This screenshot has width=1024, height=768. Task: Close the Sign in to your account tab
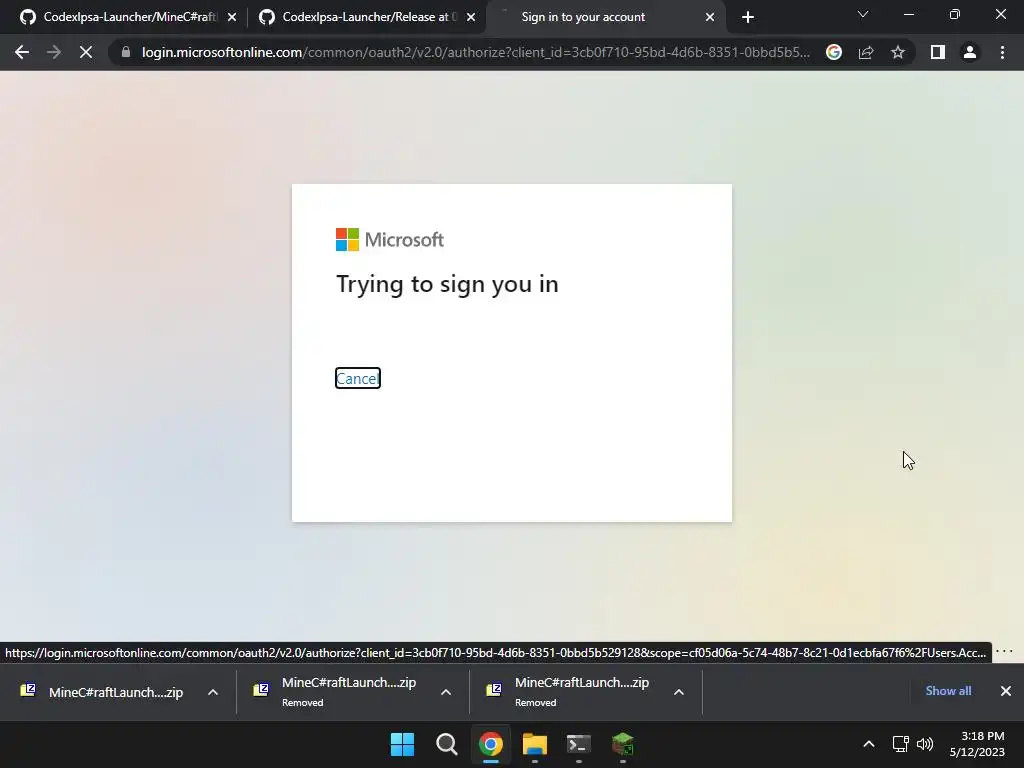click(x=710, y=17)
